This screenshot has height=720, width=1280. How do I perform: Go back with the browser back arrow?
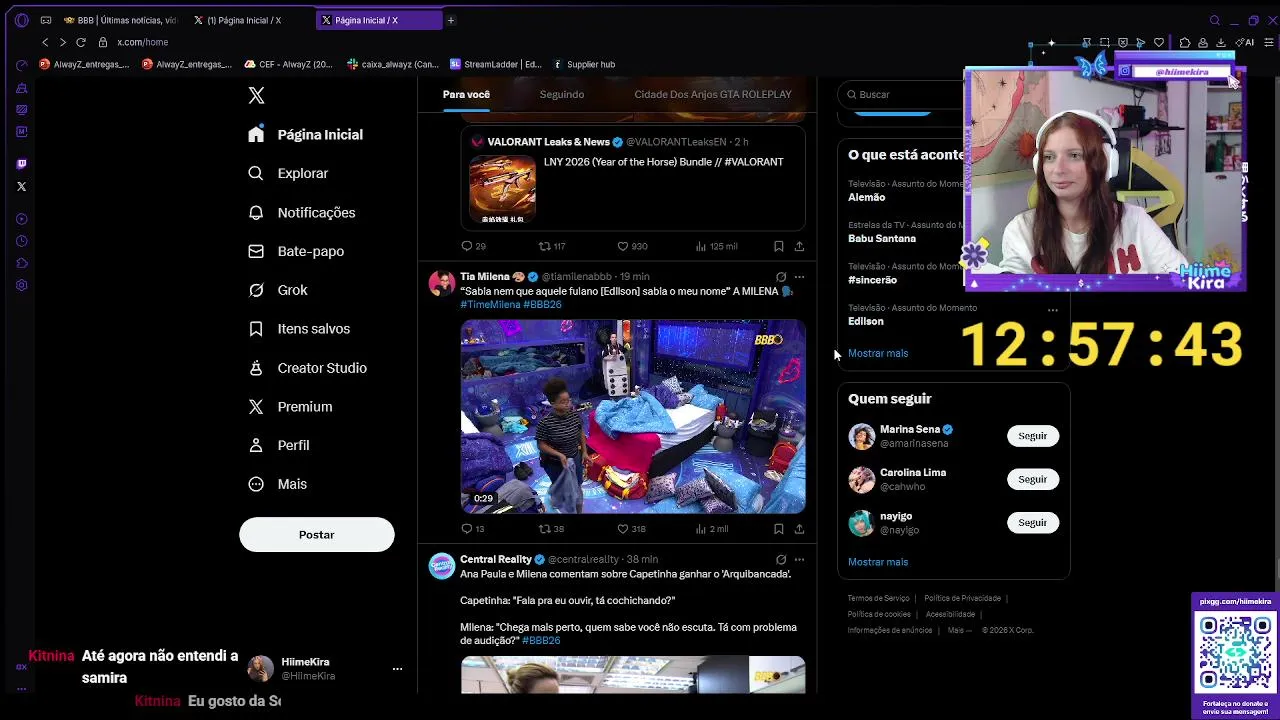pos(45,42)
